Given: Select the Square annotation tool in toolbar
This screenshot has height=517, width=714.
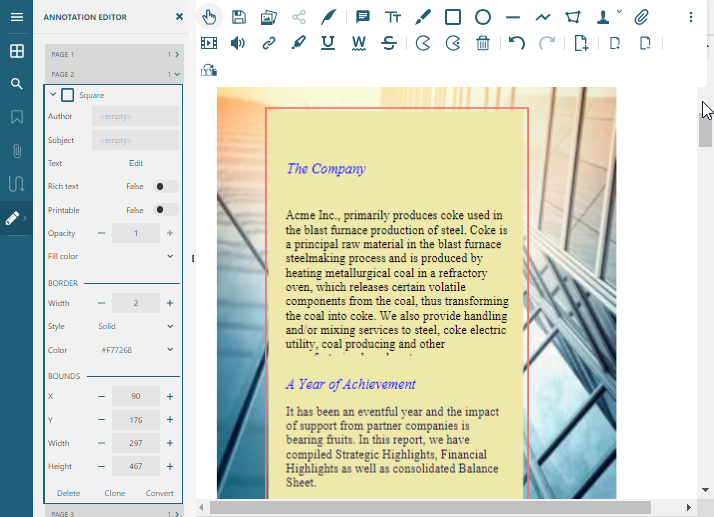Looking at the screenshot, I should 453,17.
